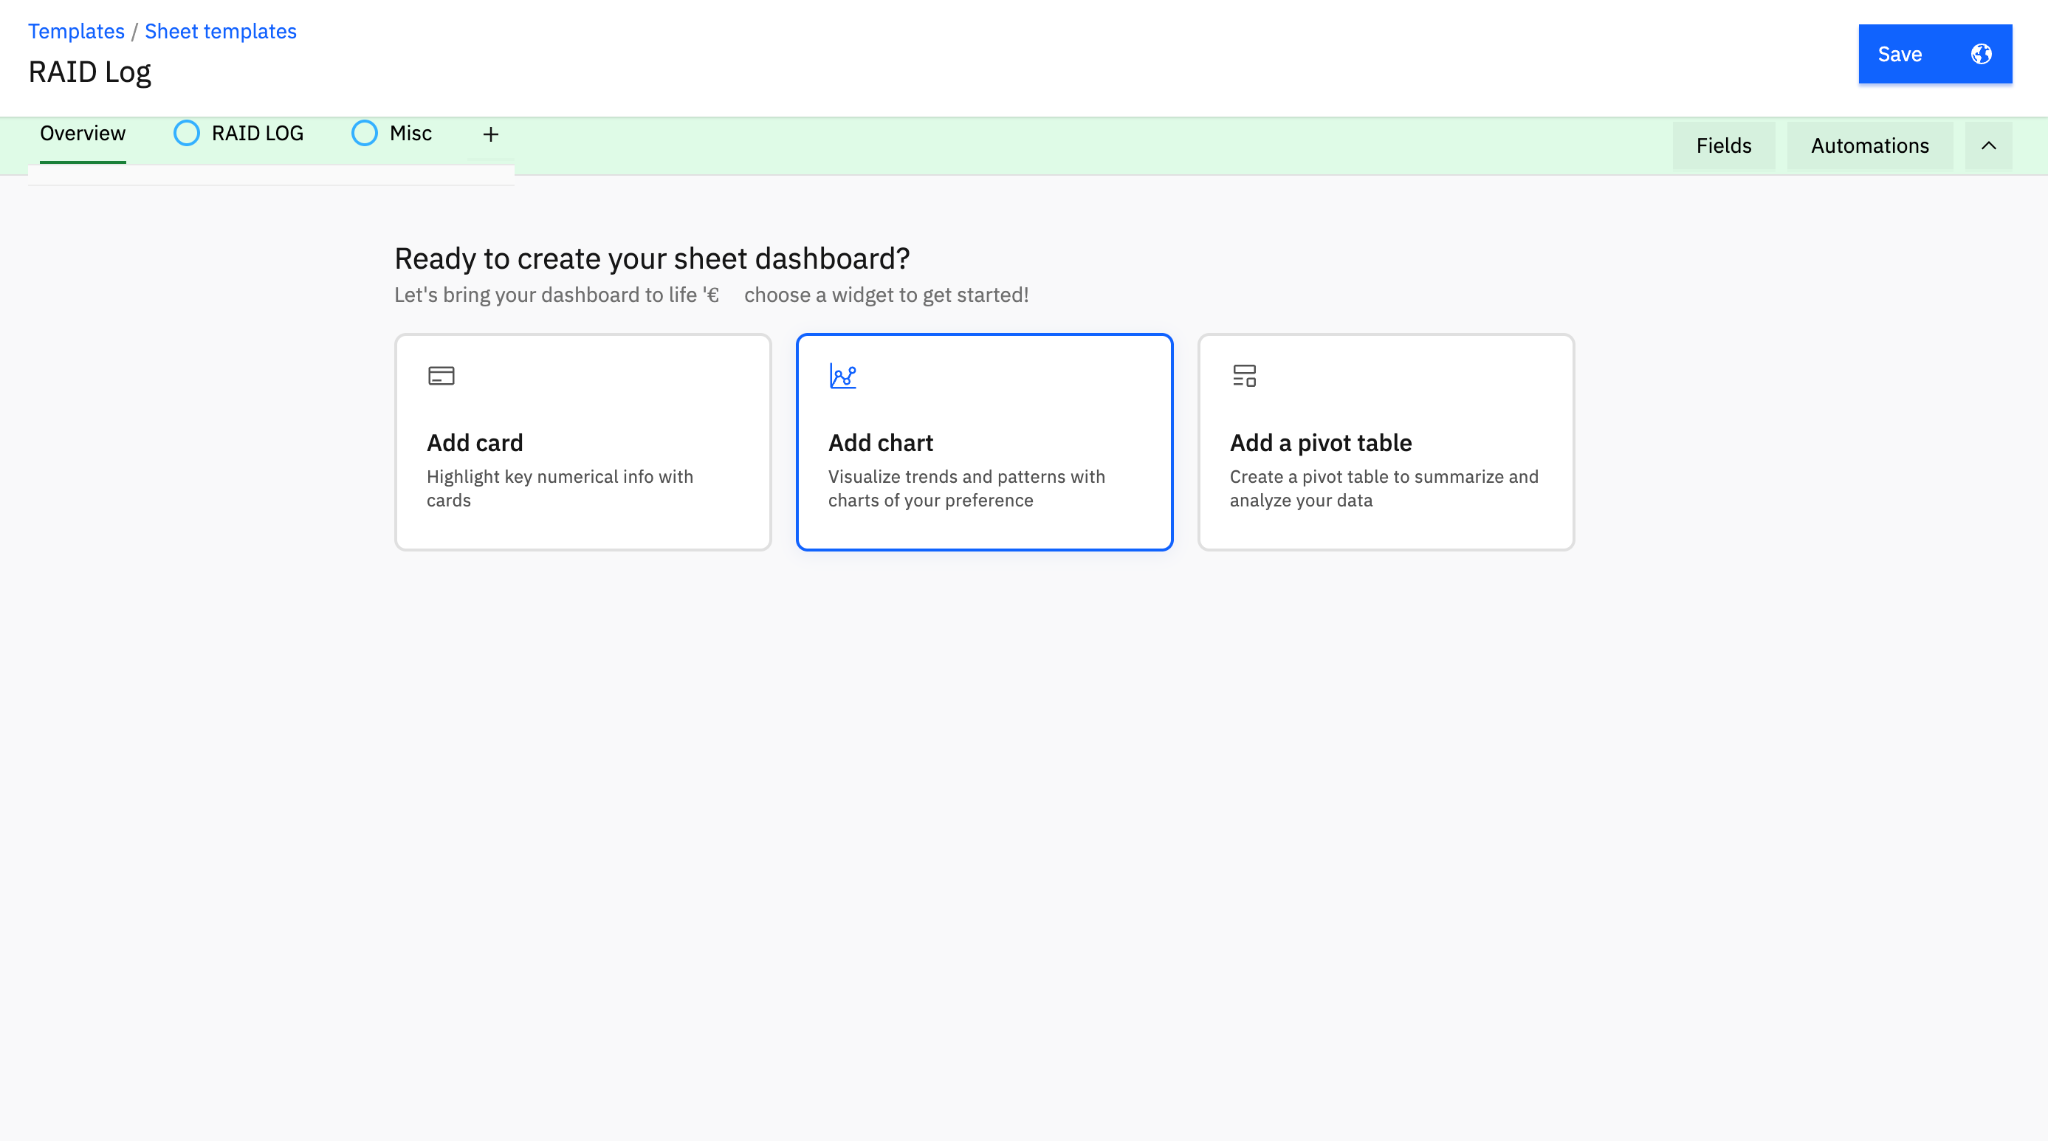
Task: Click the line chart icon
Action: 843,376
